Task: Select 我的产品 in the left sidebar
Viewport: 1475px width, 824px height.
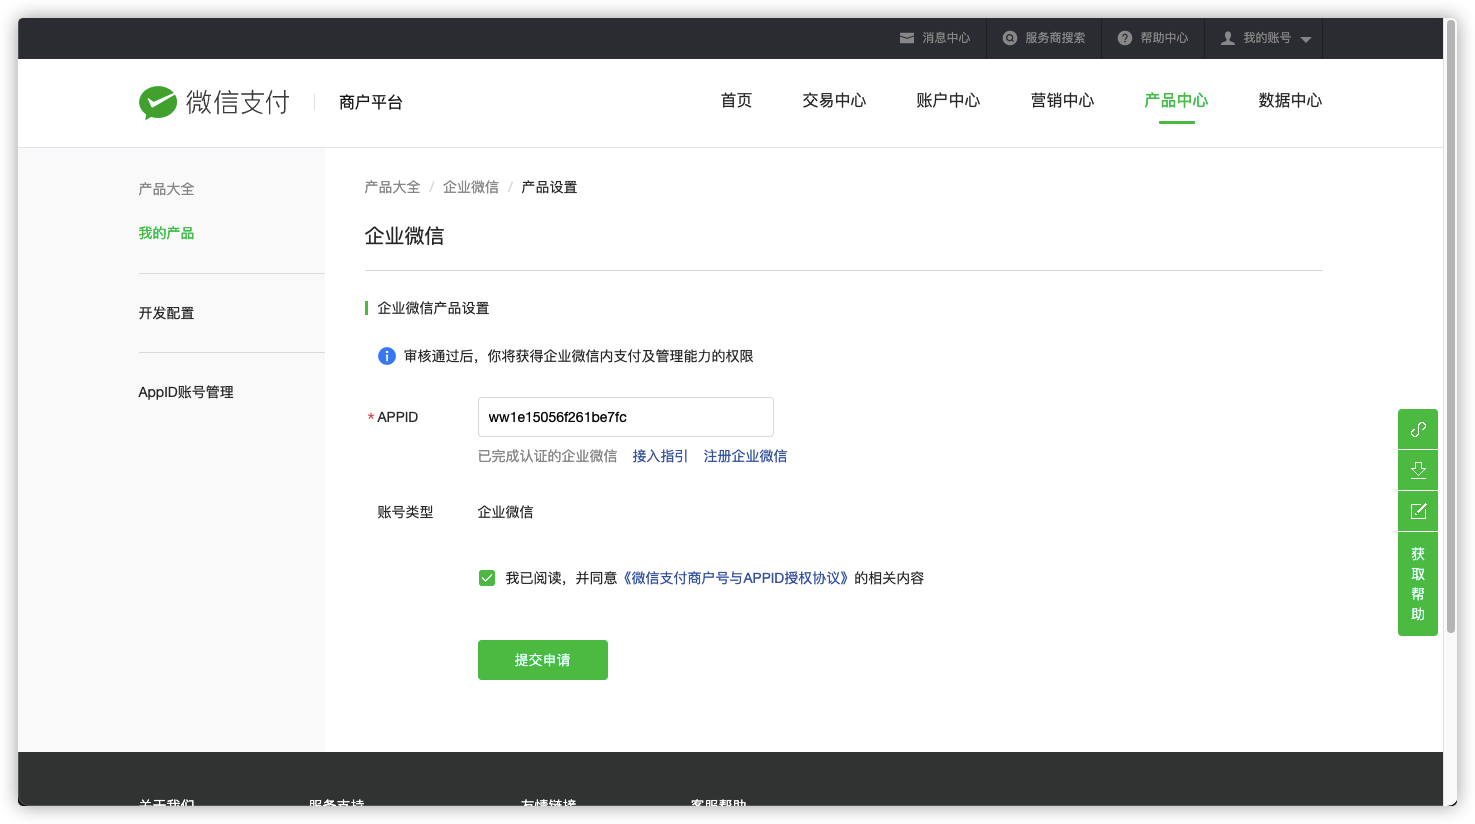Action: [x=166, y=233]
